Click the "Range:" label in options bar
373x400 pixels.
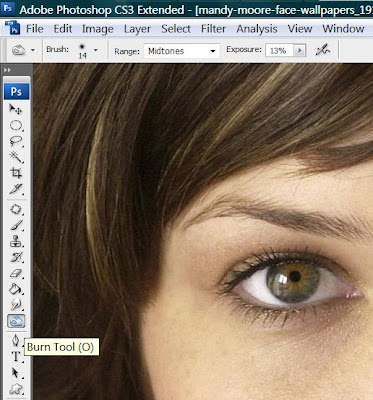(x=127, y=51)
